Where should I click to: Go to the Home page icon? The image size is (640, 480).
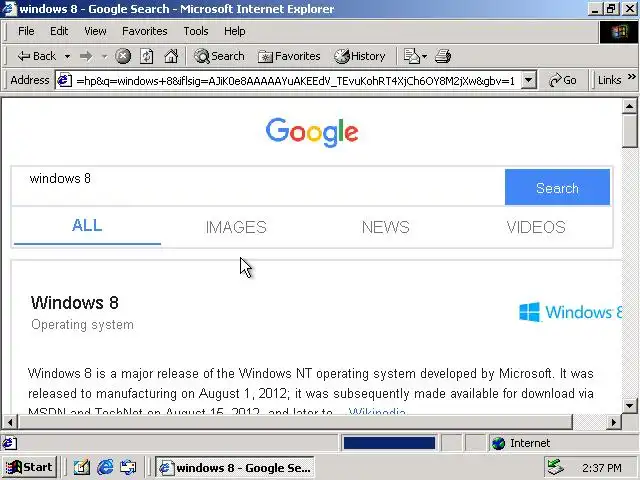click(171, 56)
